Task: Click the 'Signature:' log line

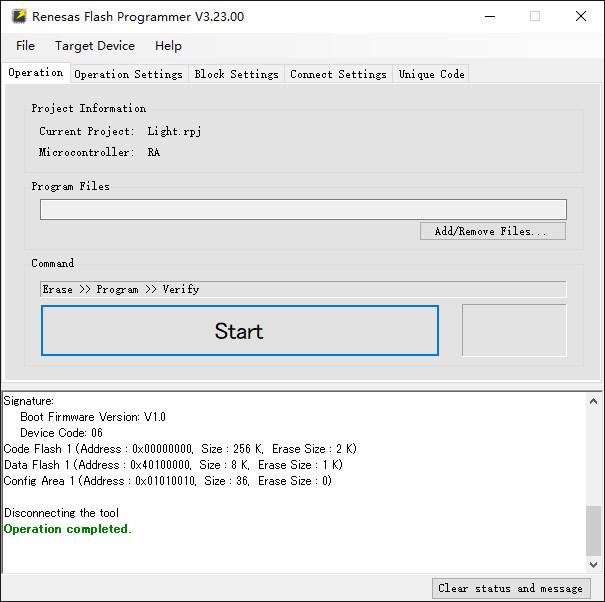Action: [29, 401]
